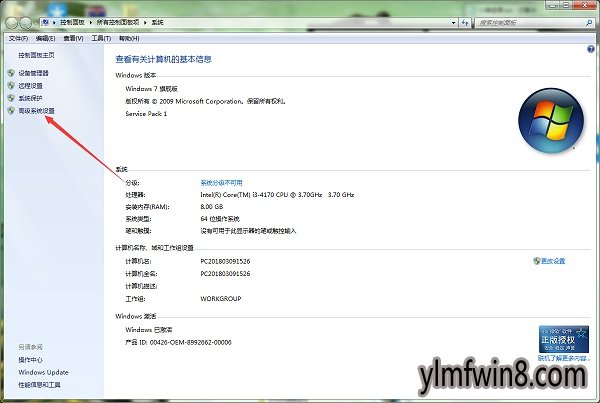Go to 控制面板主页

36,55
